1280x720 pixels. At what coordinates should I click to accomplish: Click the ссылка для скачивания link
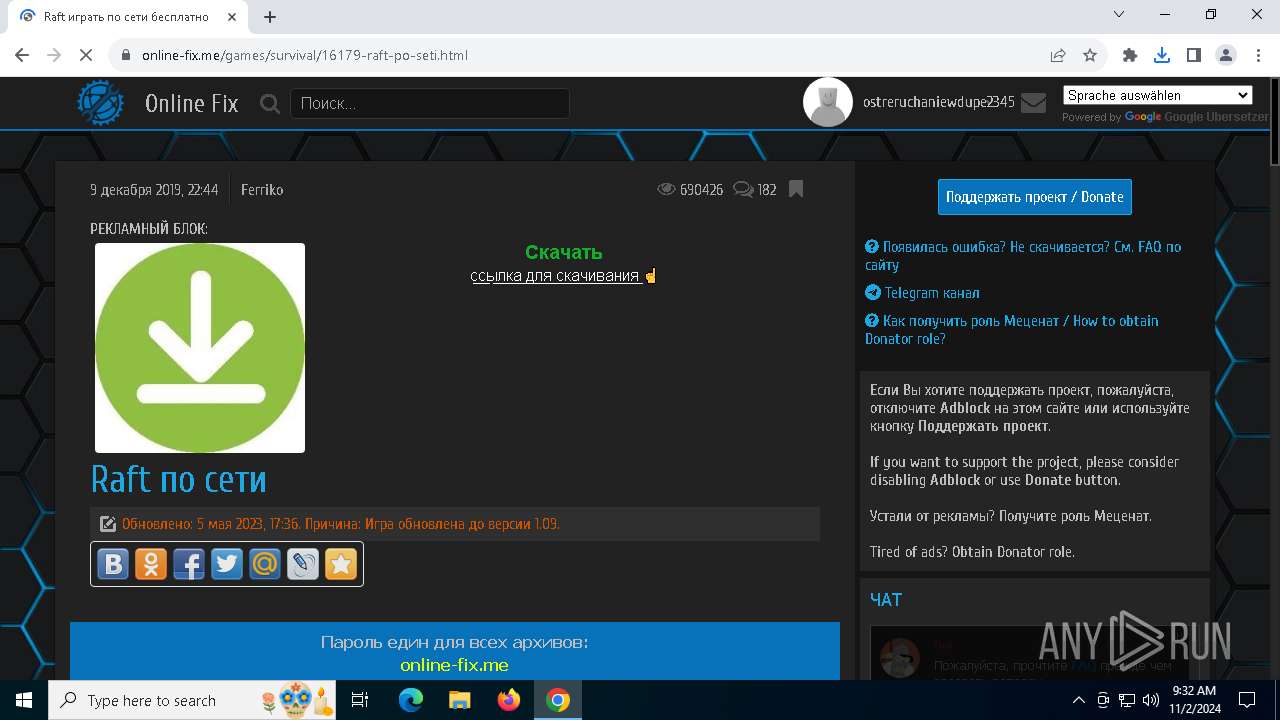pyautogui.click(x=555, y=276)
